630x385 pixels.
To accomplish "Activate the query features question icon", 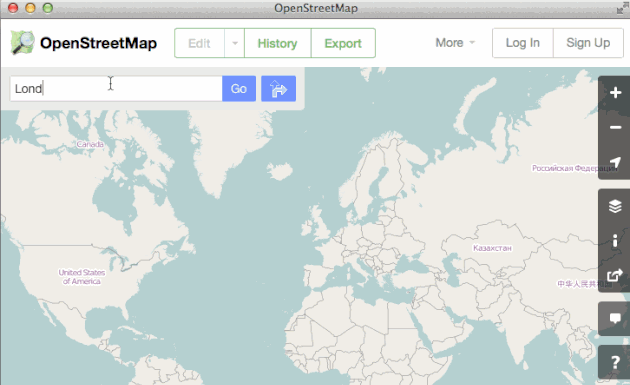I will [x=614, y=362].
